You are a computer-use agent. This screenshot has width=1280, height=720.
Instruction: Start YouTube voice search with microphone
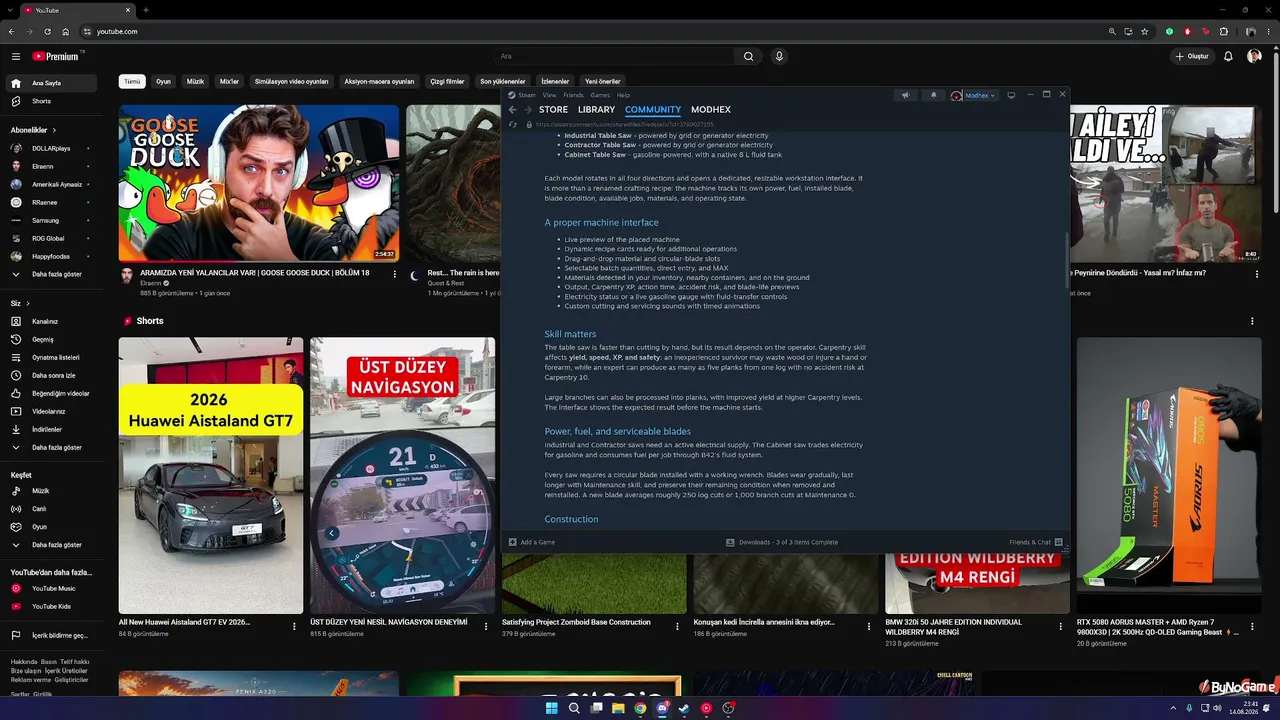pos(779,57)
